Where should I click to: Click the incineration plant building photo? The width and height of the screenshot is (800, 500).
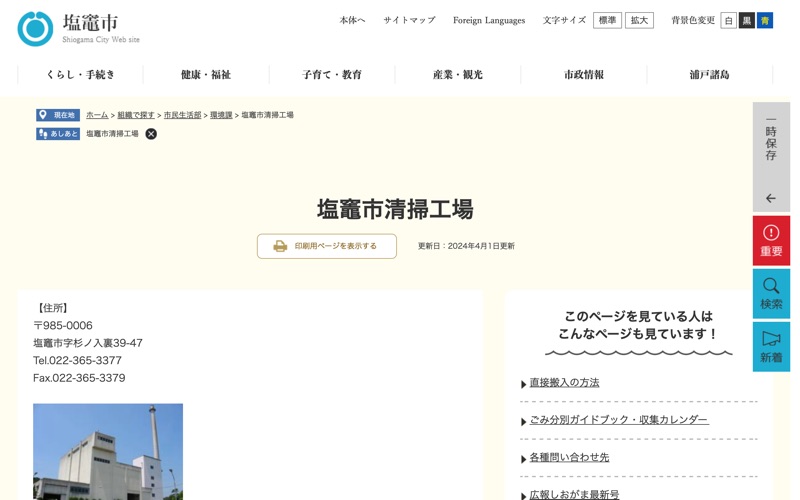click(108, 452)
